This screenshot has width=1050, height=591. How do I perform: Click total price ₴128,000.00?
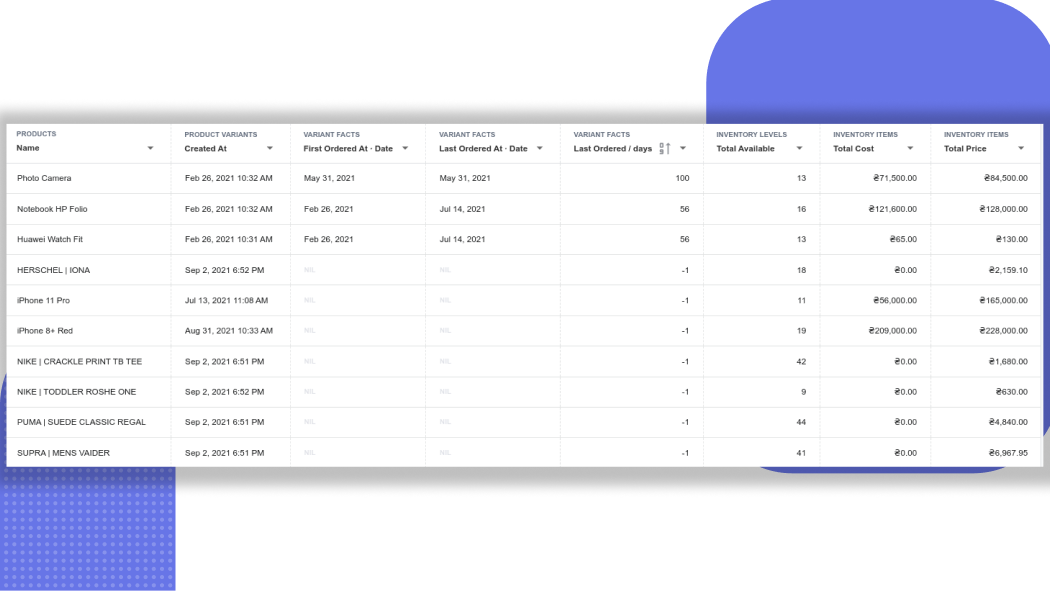(1003, 209)
